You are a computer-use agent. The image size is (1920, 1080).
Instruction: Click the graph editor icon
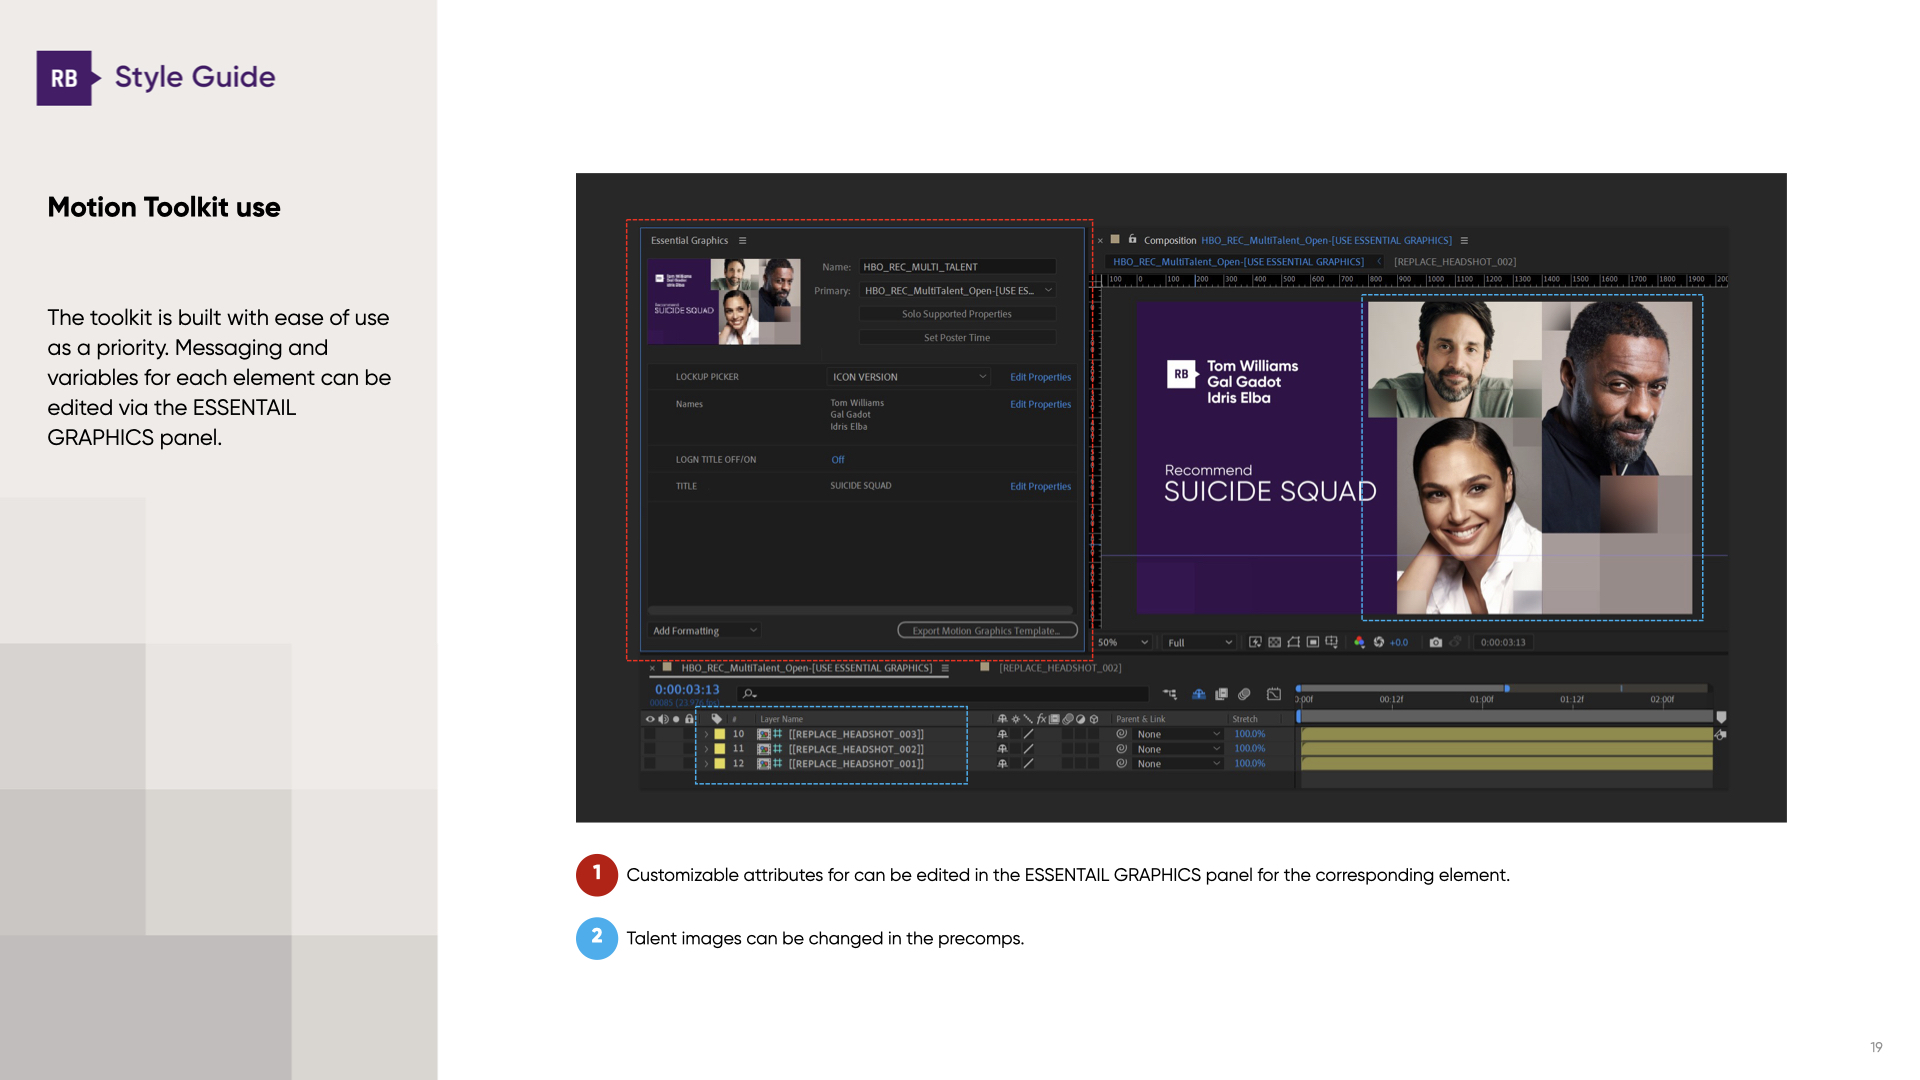(x=1274, y=694)
